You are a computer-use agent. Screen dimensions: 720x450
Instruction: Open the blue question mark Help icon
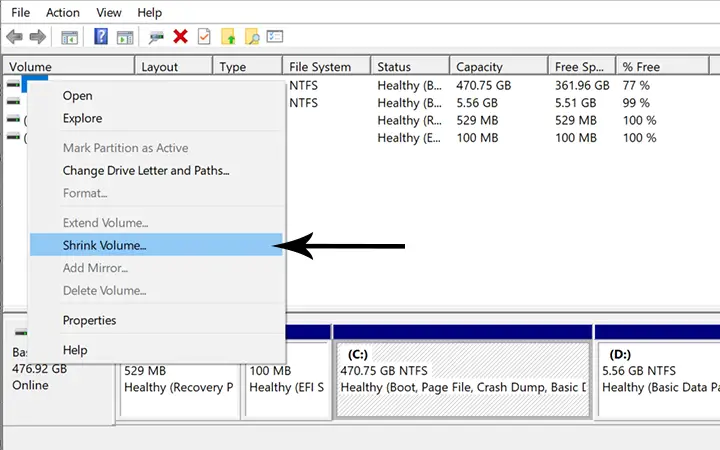101,36
